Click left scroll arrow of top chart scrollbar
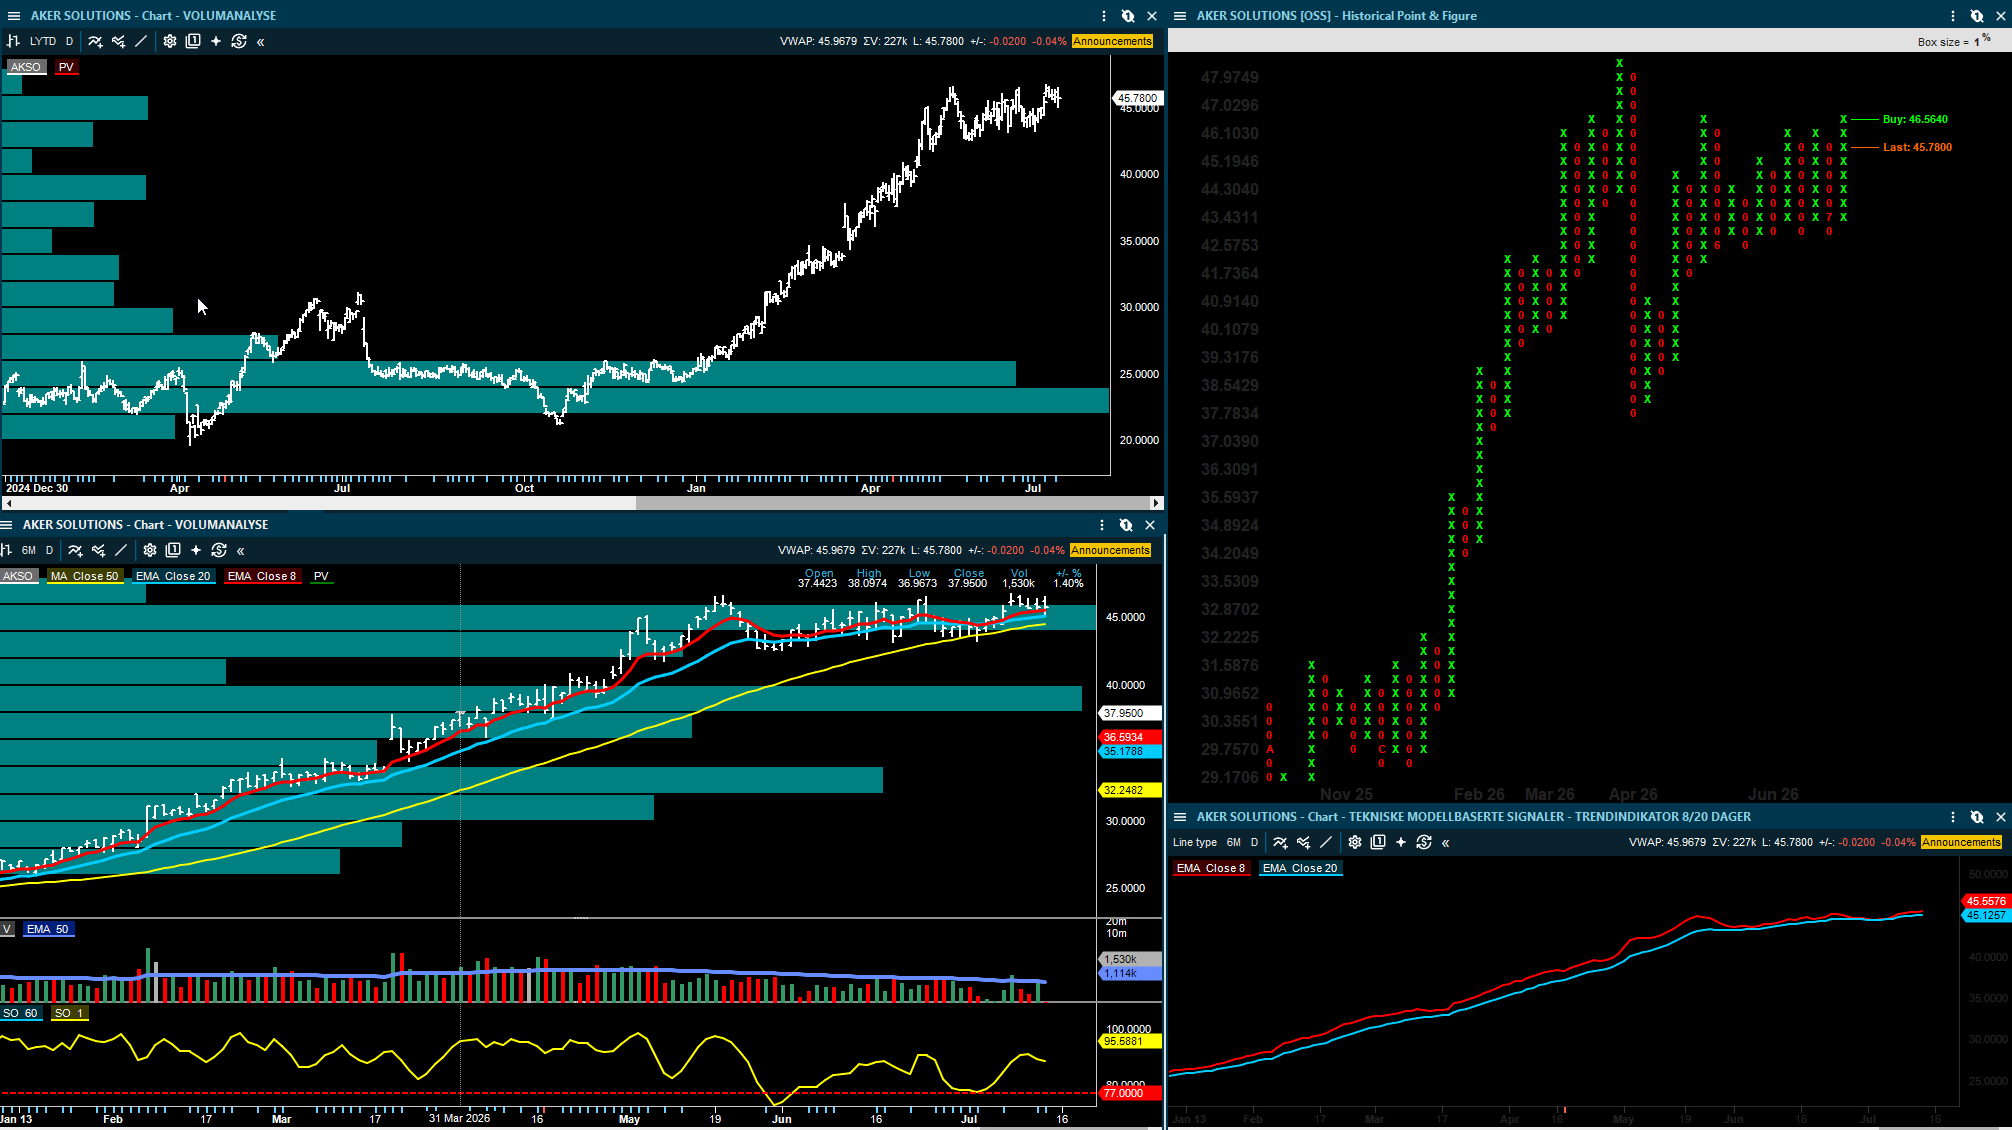This screenshot has height=1130, width=2012. (x=8, y=503)
